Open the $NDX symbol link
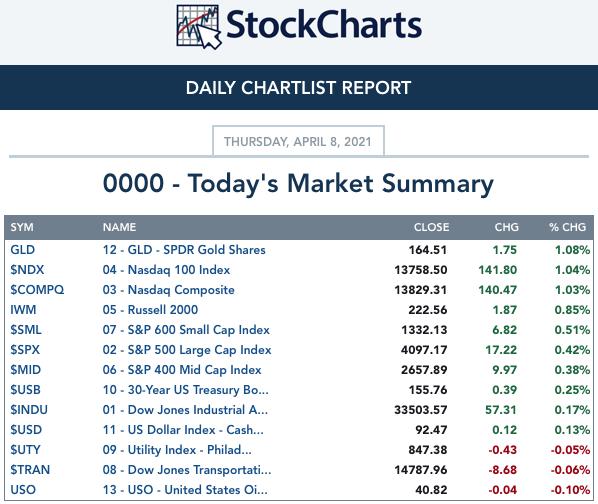This screenshot has height=504, width=598. 27,270
